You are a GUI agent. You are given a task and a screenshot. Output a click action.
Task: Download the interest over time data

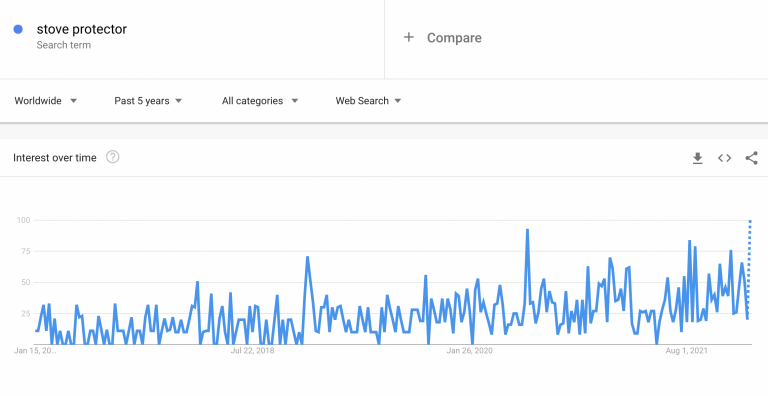pos(697,158)
